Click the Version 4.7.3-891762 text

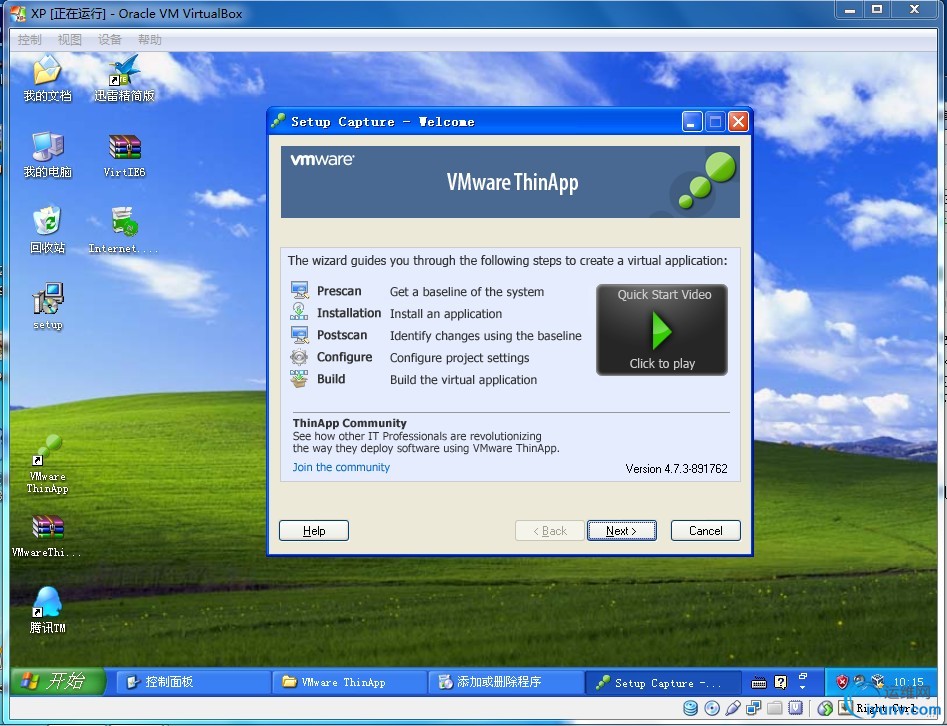pyautogui.click(x=676, y=469)
